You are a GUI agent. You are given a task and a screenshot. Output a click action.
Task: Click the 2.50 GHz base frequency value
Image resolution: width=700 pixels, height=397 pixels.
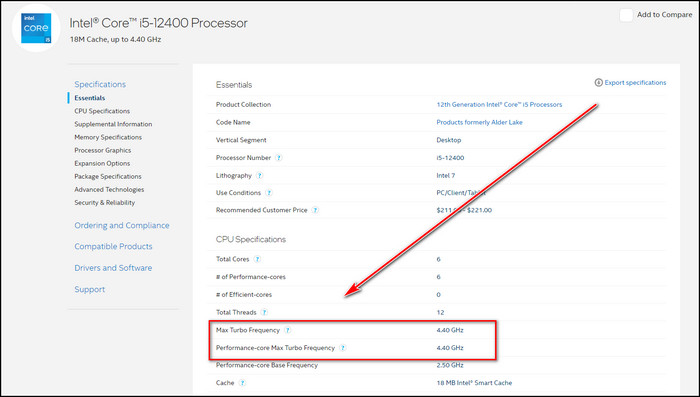tap(450, 365)
